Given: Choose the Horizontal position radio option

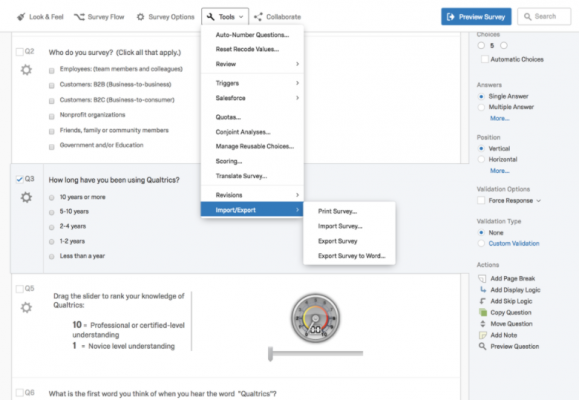Looking at the screenshot, I should pos(481,159).
